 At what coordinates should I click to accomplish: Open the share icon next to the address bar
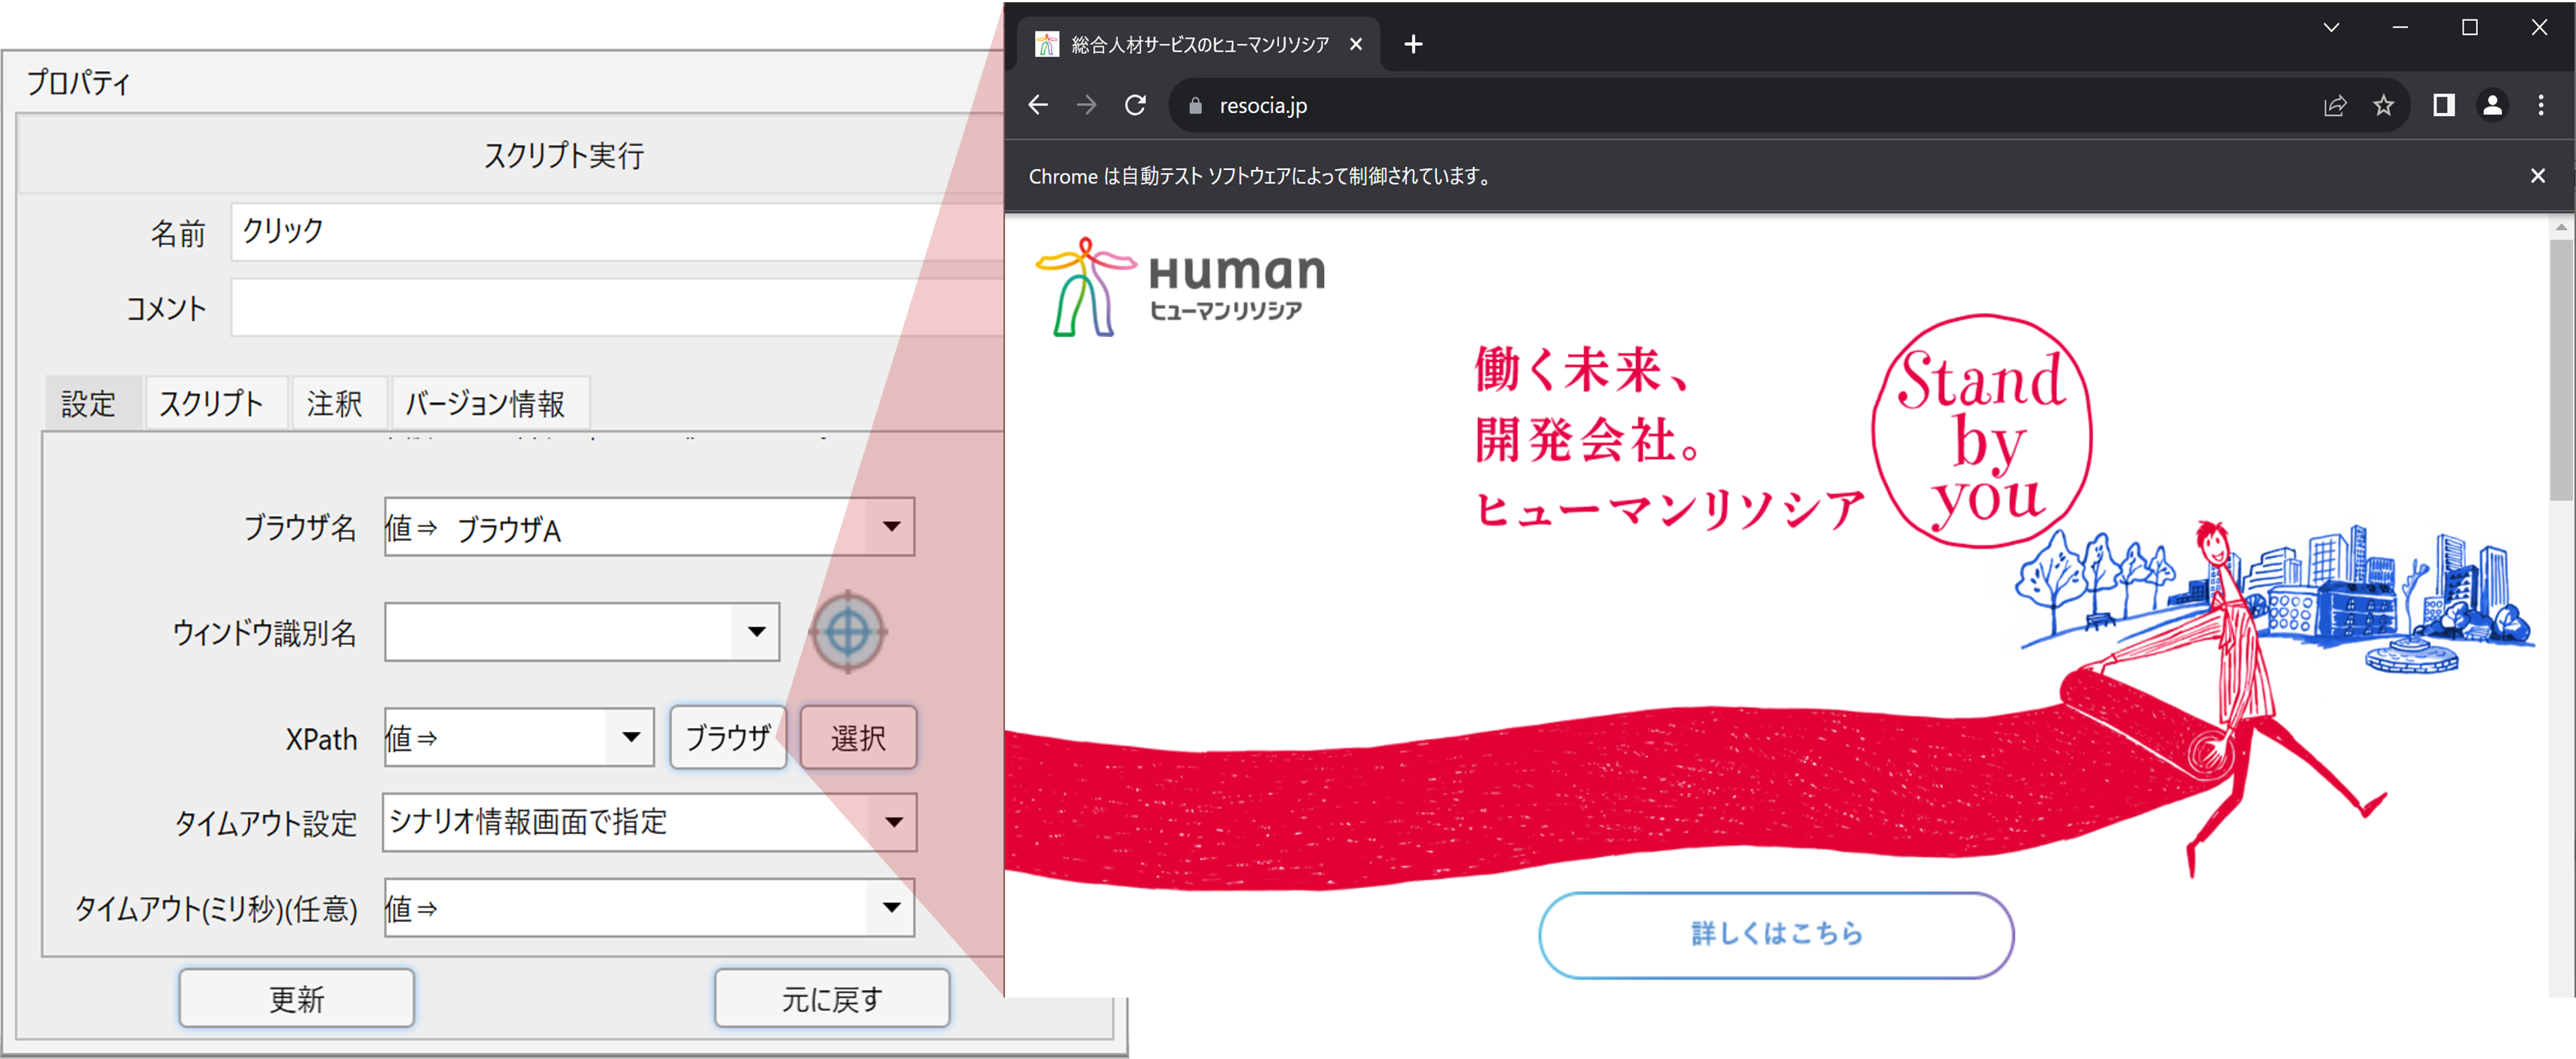coord(2335,105)
